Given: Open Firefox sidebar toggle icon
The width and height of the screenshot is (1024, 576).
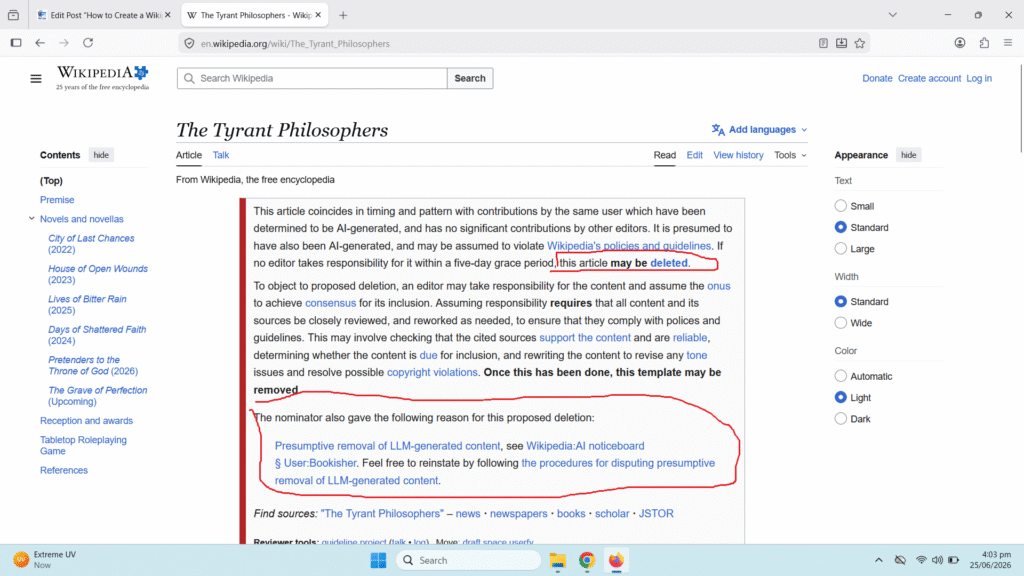Looking at the screenshot, I should (x=16, y=43).
